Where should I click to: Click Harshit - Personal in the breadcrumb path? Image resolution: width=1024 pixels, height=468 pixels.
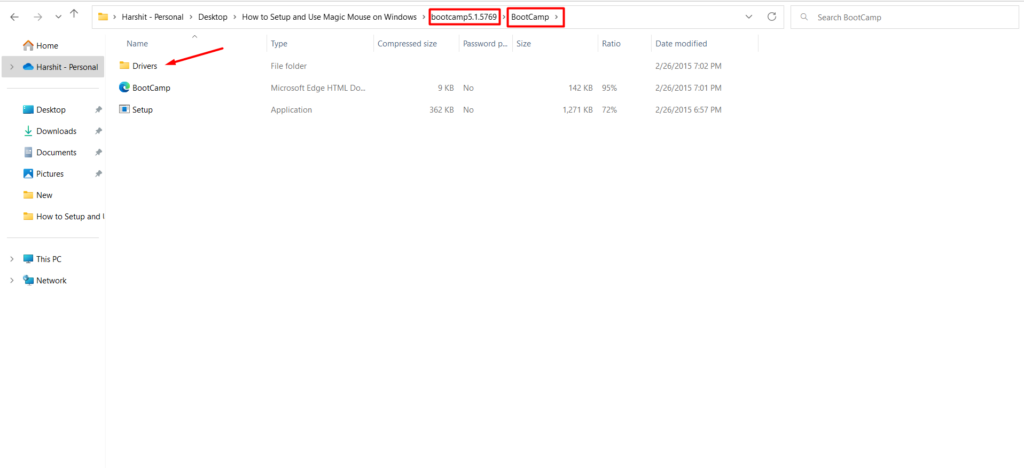pyautogui.click(x=152, y=17)
